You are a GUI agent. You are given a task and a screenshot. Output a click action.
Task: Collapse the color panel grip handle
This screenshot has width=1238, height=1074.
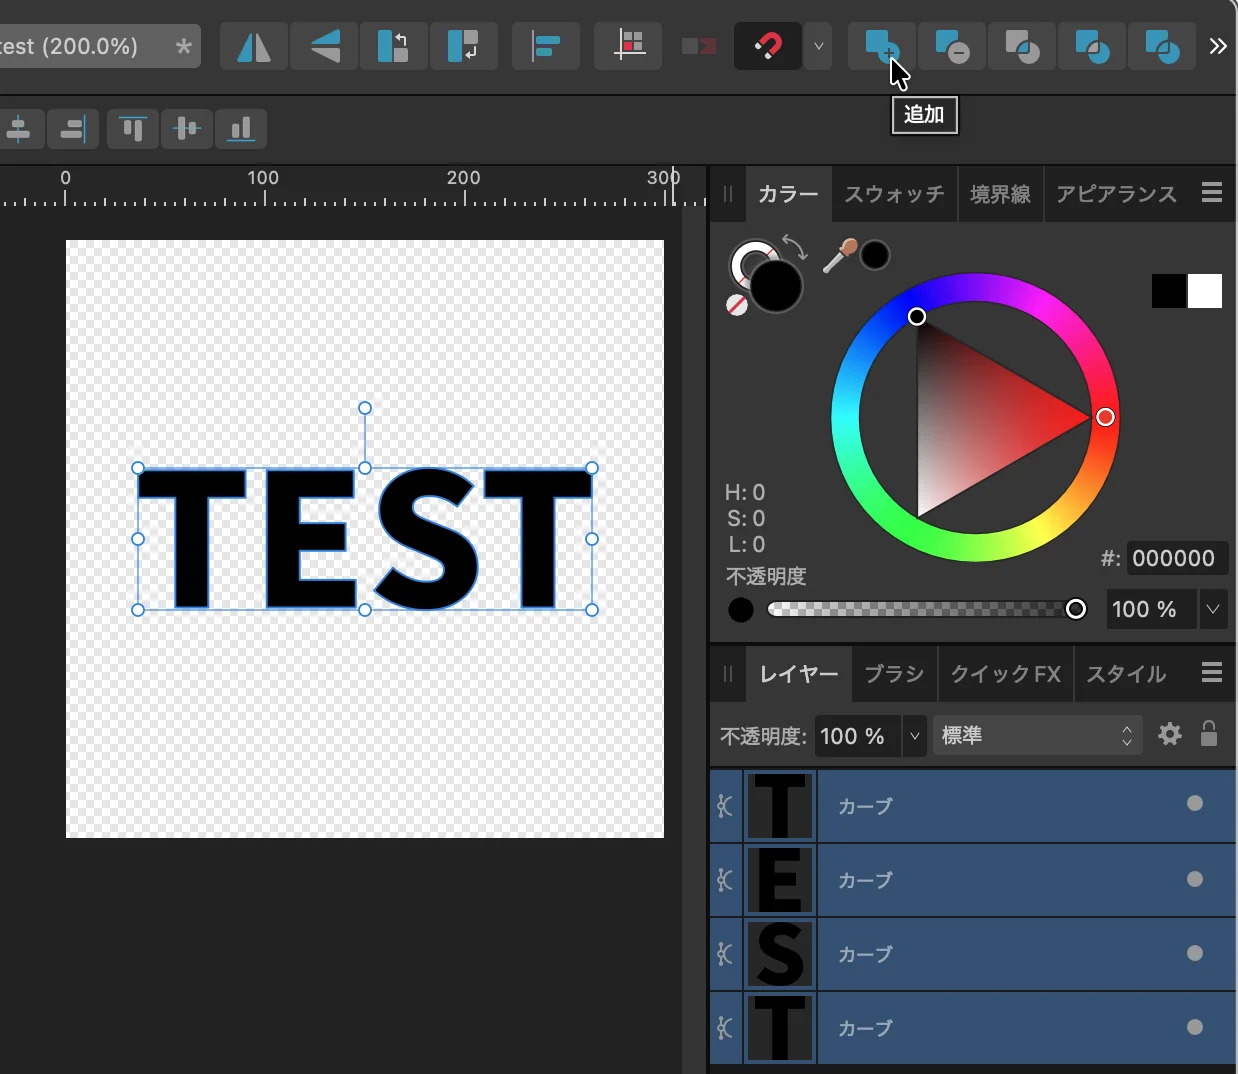coord(727,194)
